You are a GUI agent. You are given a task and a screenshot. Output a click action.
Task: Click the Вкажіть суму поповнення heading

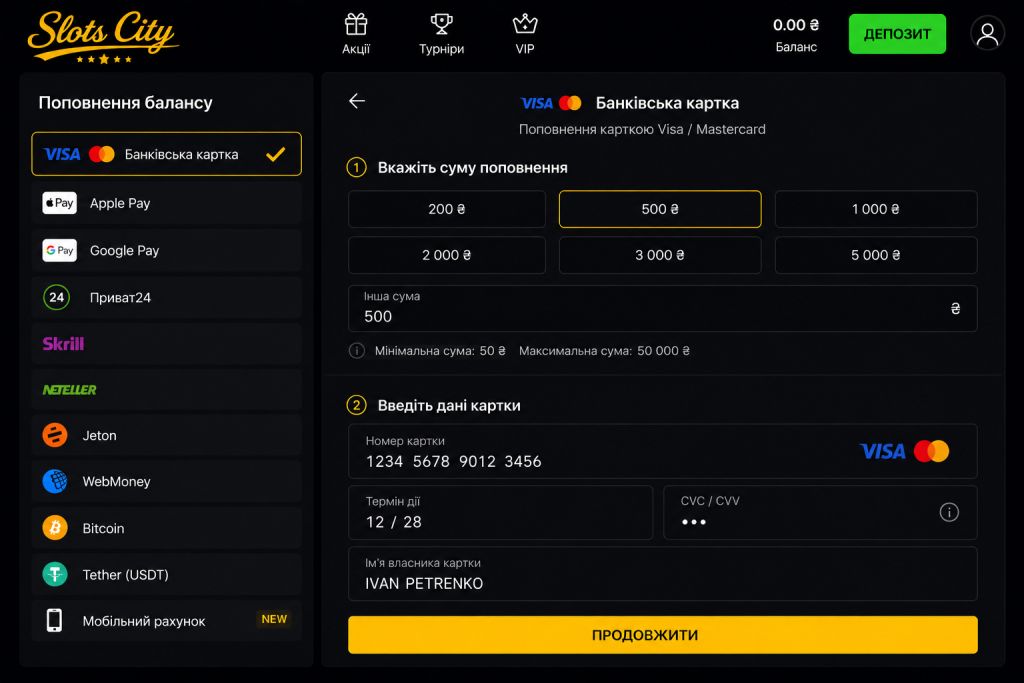(473, 168)
